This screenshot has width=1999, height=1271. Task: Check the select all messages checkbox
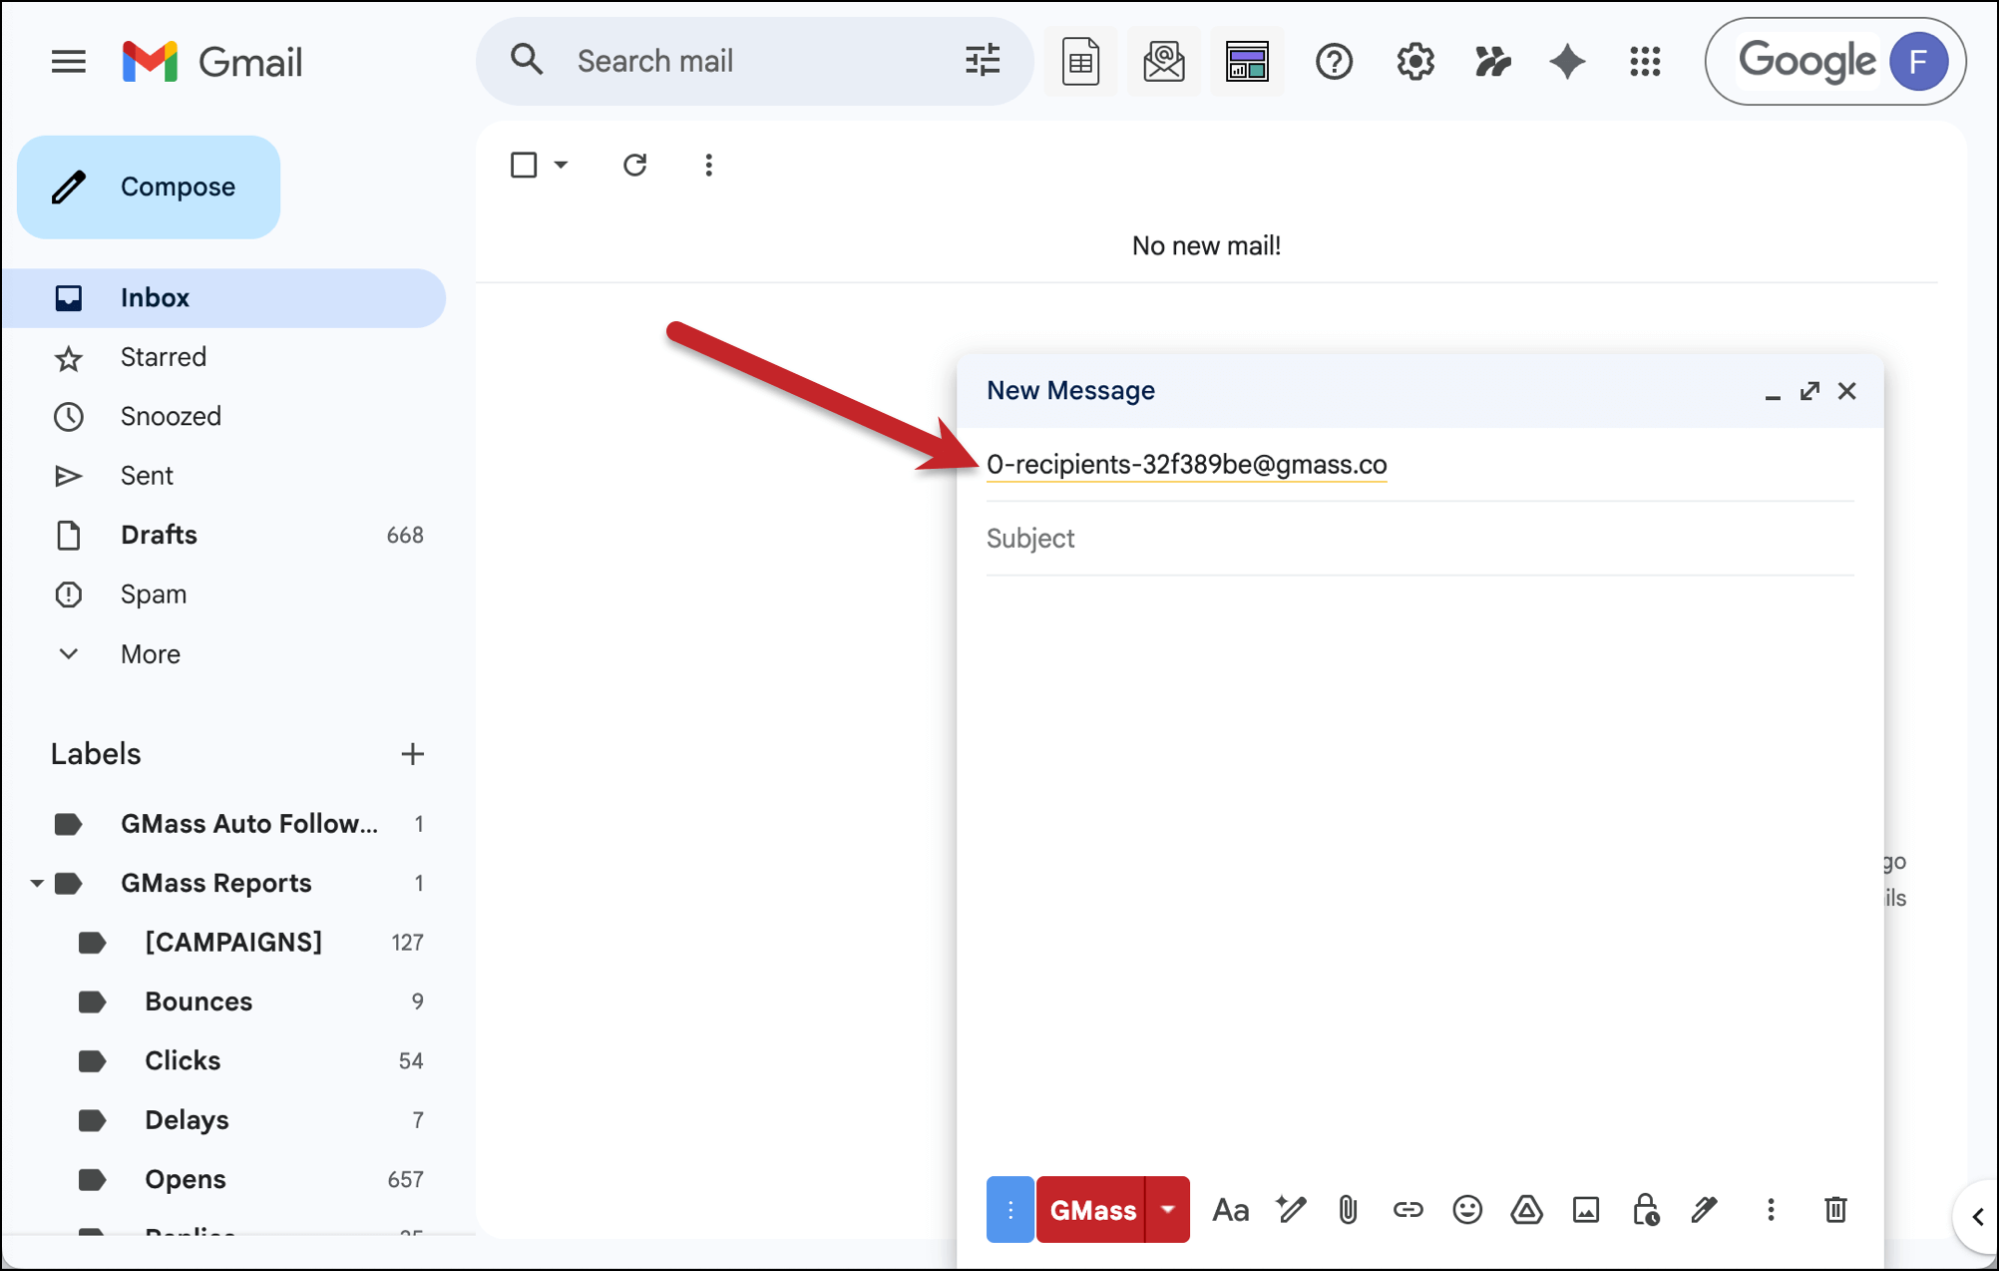click(x=524, y=165)
